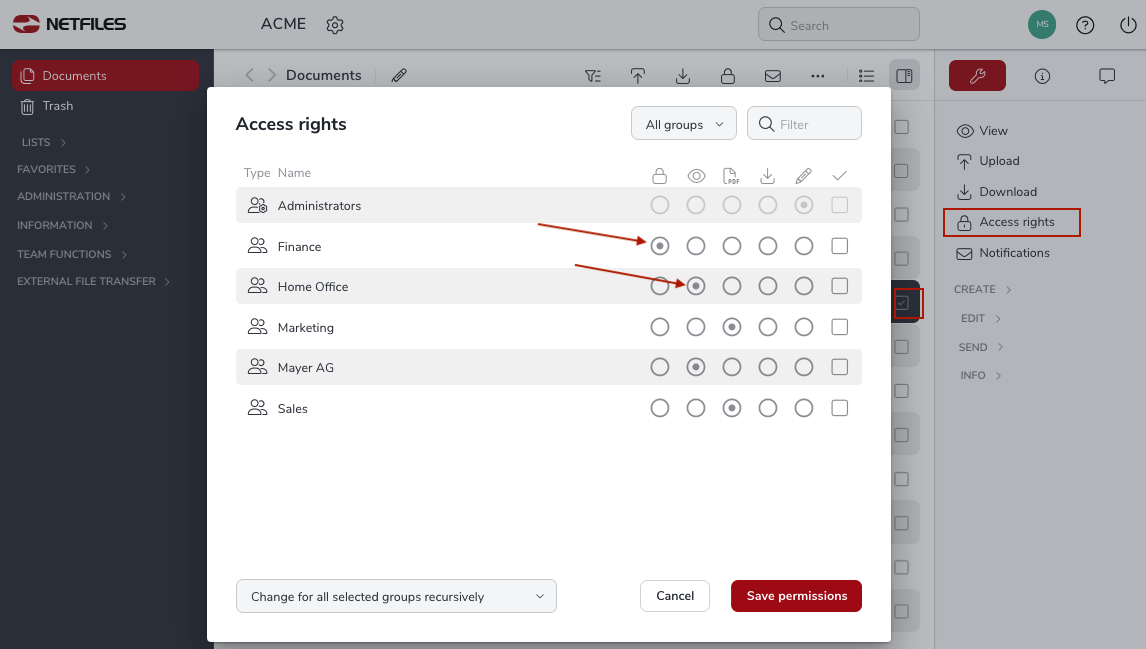Screen dimensions: 1146x649
Task: Select no-access lock radio for Marketing
Action: click(660, 327)
